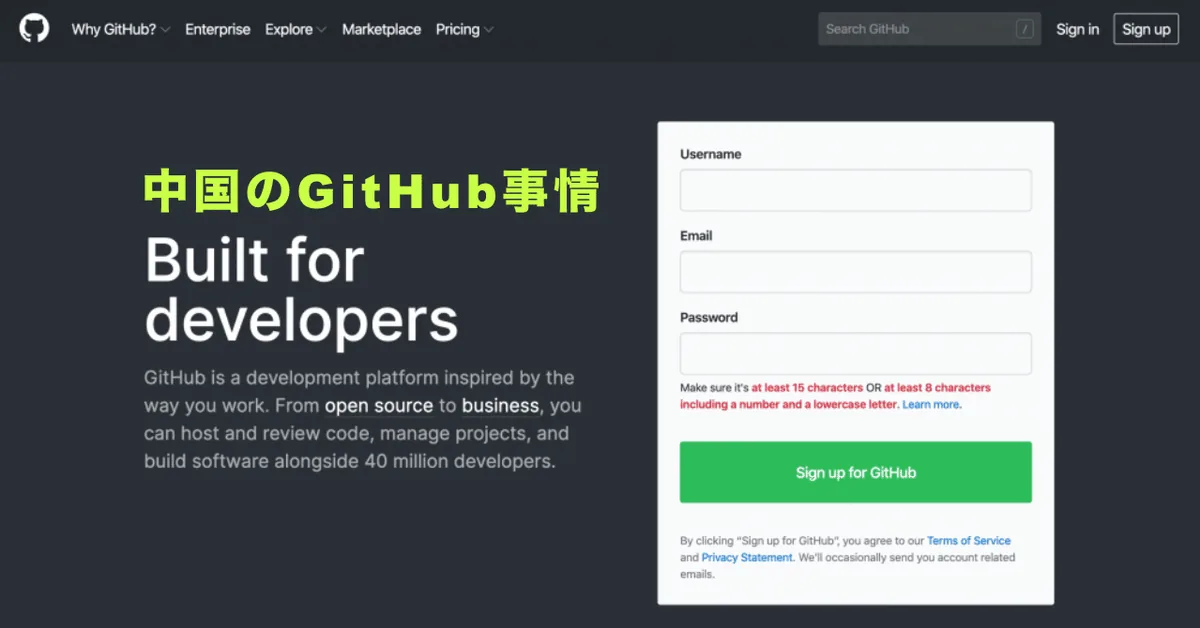Open the password Learn more link
Screen dimensions: 1200x628
tap(931, 405)
